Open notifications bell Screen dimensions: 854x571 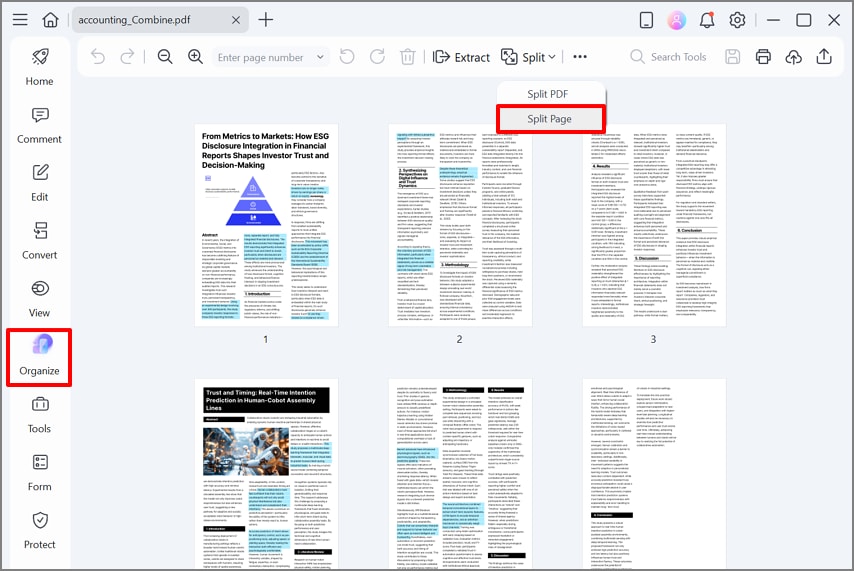coord(707,20)
